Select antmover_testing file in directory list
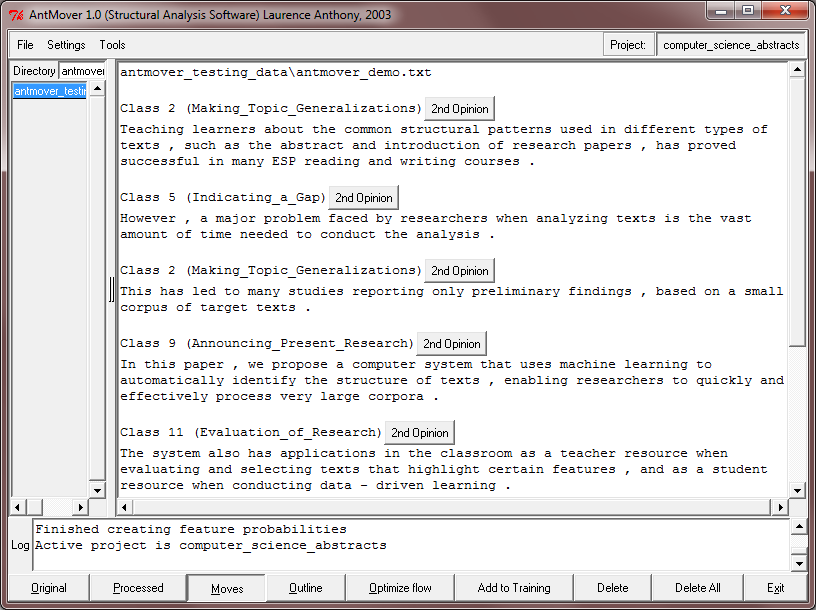This screenshot has width=816, height=610. (x=50, y=91)
